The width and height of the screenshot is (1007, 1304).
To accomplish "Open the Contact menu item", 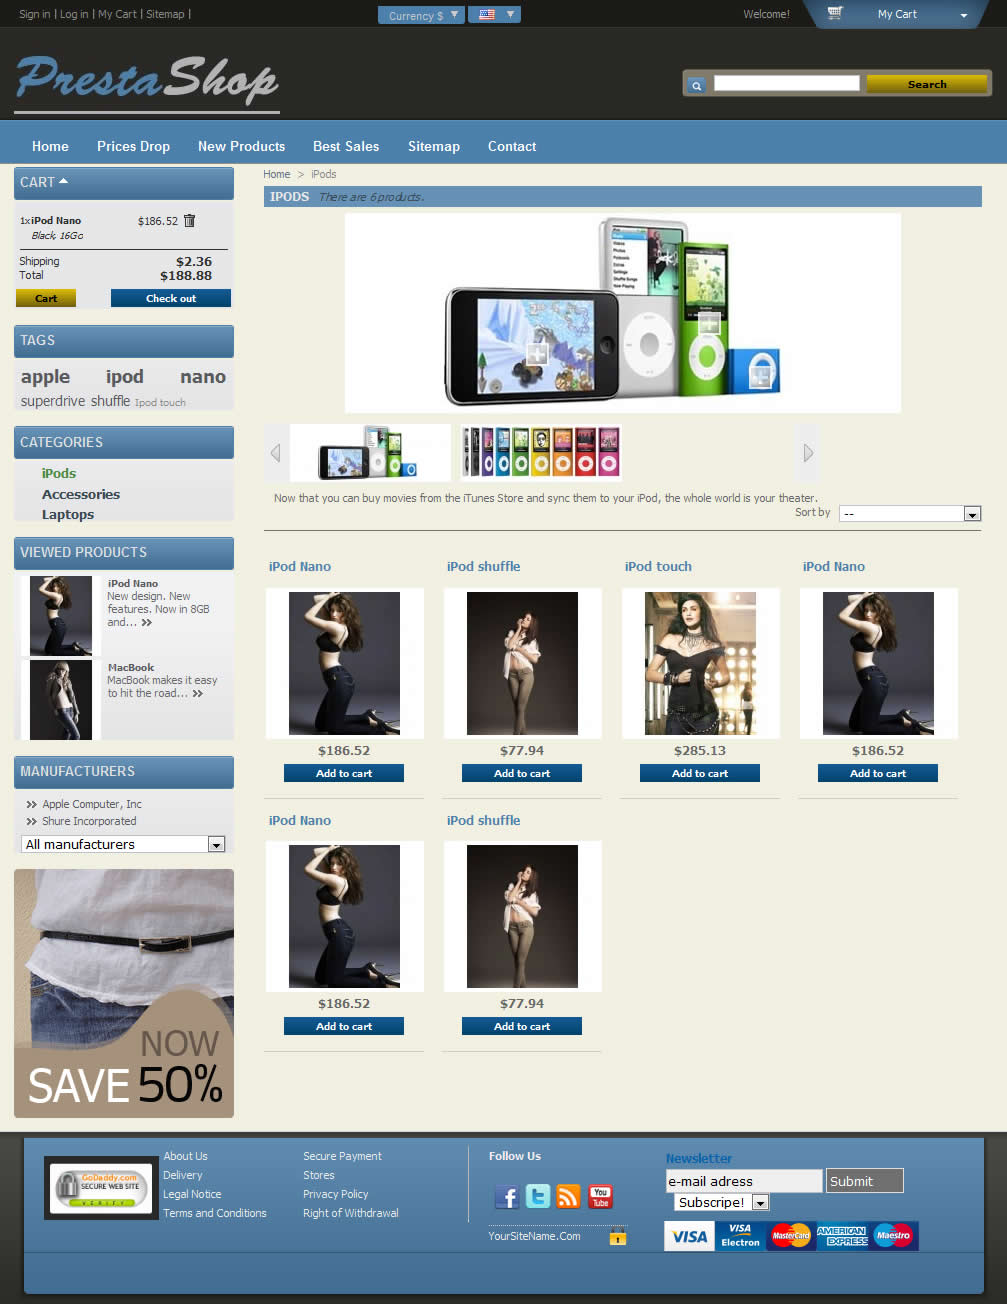I will click(512, 146).
